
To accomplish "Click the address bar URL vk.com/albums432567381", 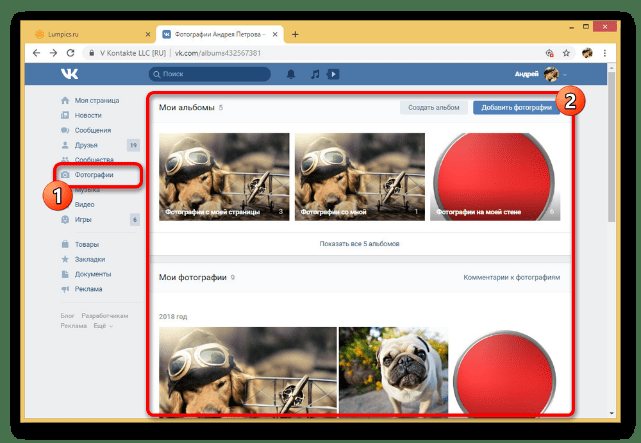I will pos(218,53).
